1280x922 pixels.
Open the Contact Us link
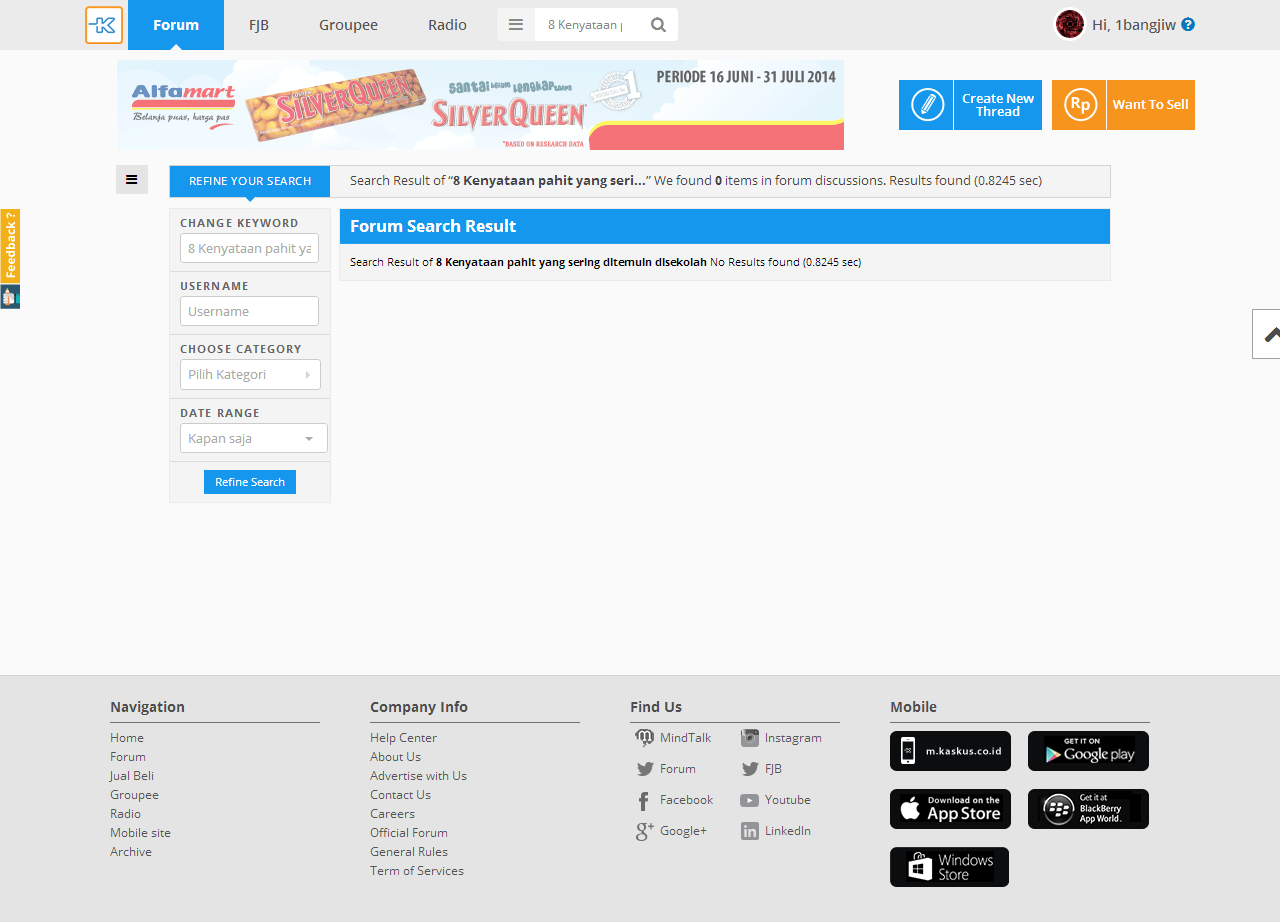pyautogui.click(x=400, y=795)
